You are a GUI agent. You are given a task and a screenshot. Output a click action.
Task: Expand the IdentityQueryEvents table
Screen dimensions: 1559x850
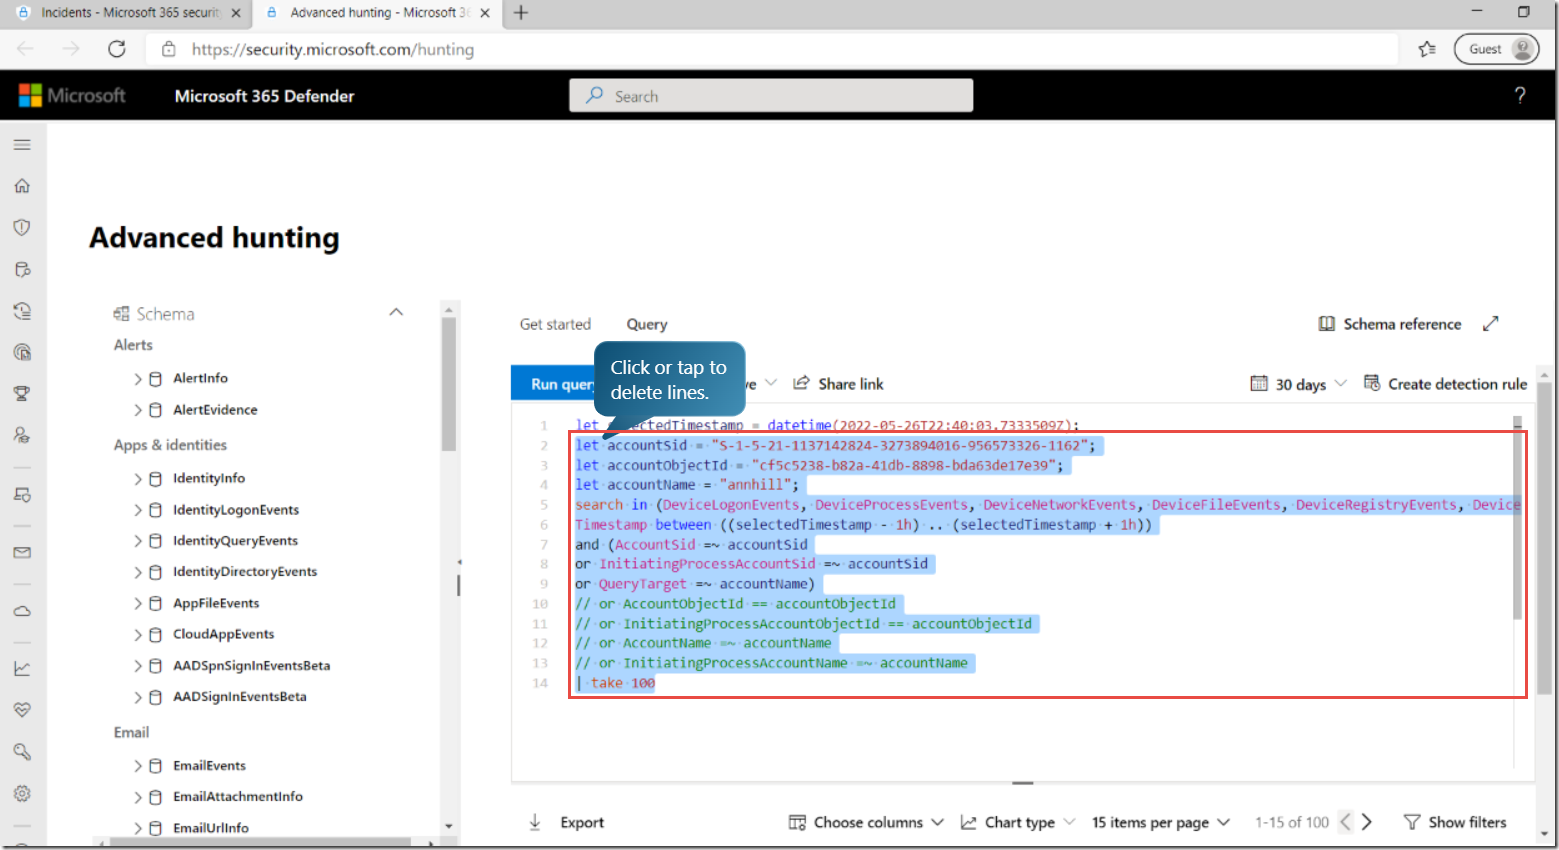pyautogui.click(x=138, y=541)
